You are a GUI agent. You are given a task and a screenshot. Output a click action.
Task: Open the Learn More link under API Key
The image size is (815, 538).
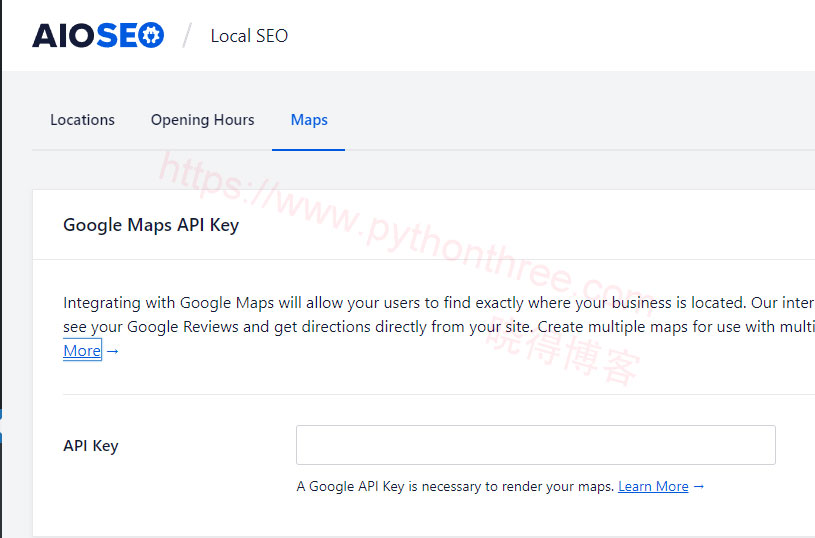click(653, 487)
